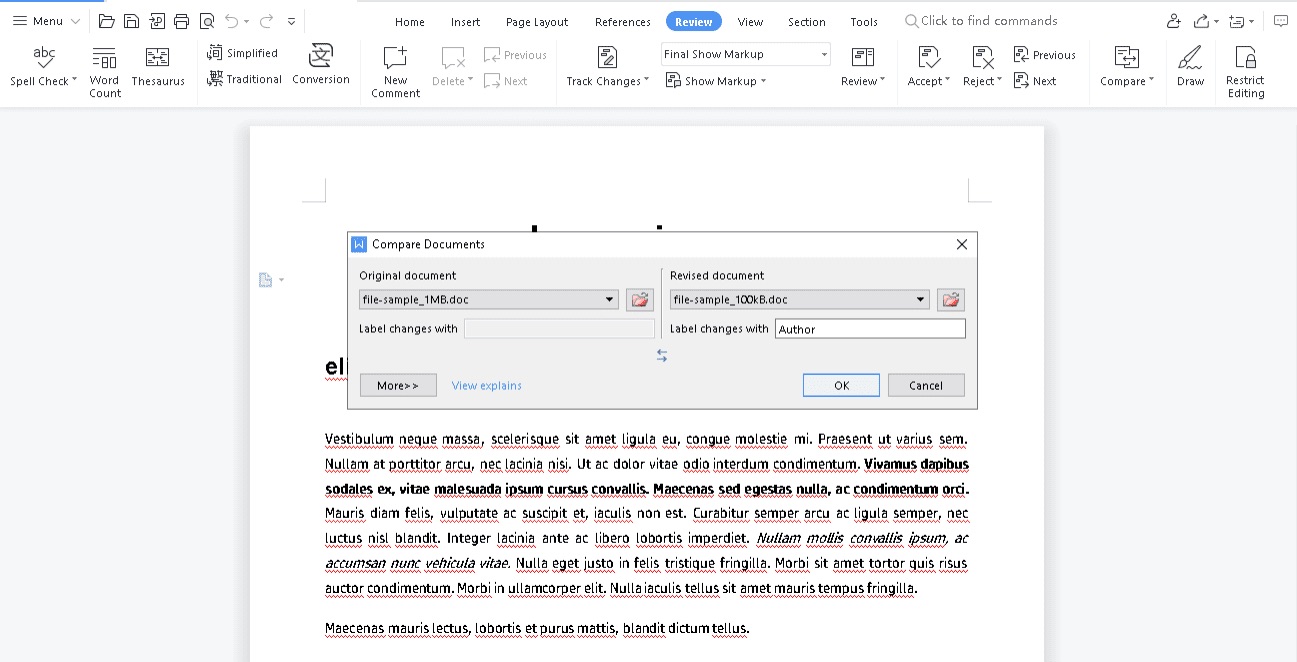Click the Accept change icon
Viewport: 1297px width, 662px height.
click(x=927, y=58)
